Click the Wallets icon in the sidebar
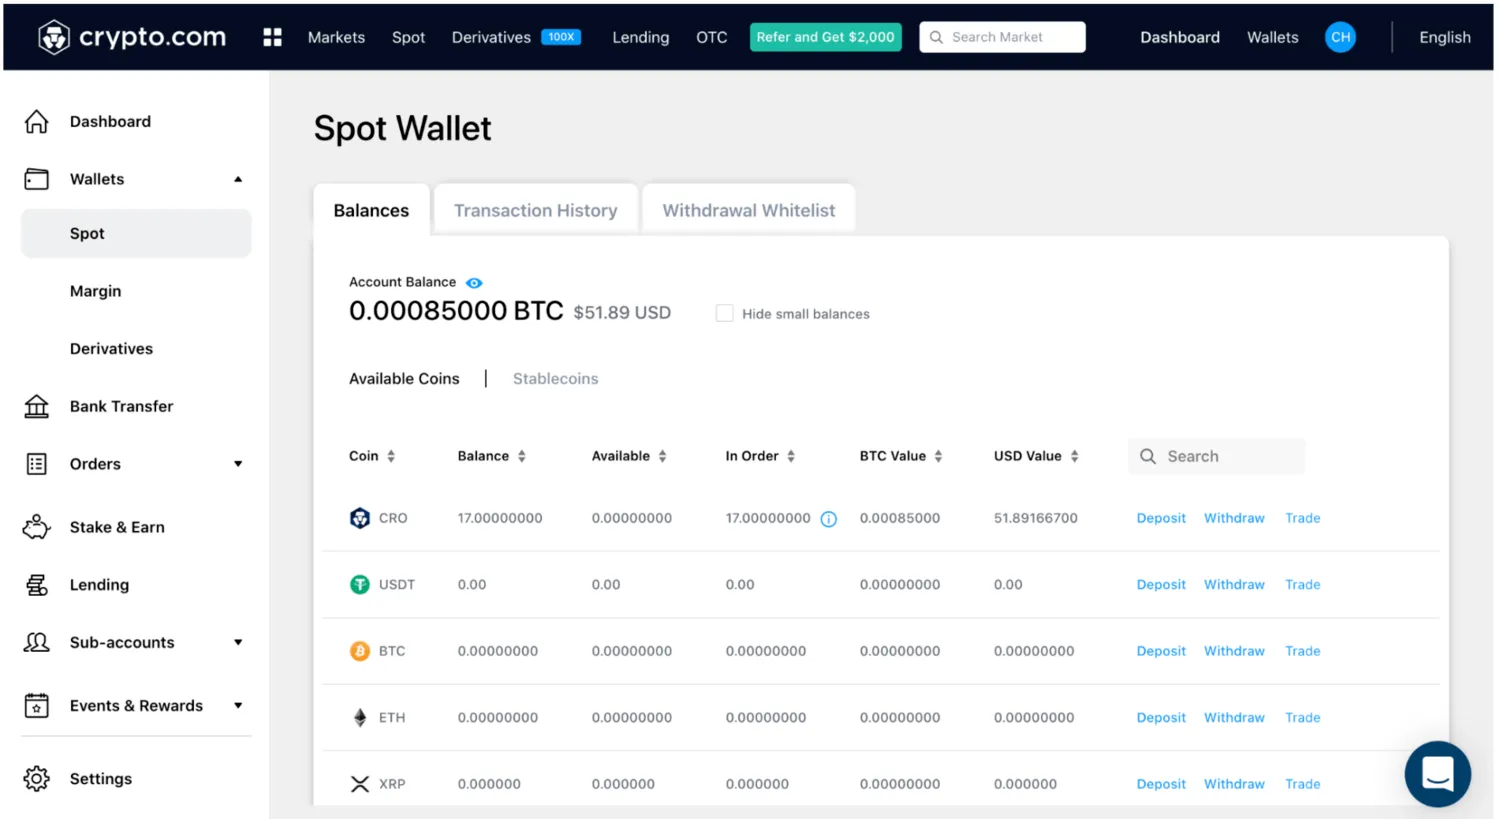The height and width of the screenshot is (819, 1500). click(x=37, y=179)
